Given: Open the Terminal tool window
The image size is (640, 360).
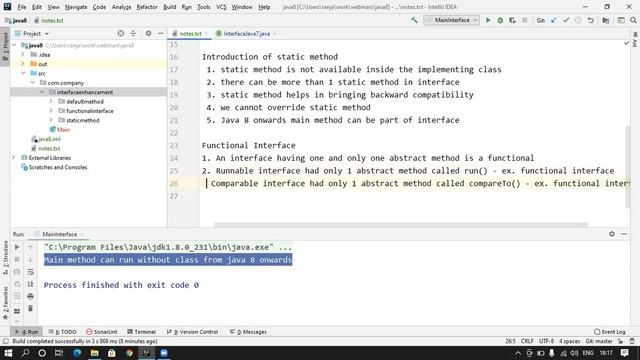Looking at the screenshot, I should [x=141, y=332].
